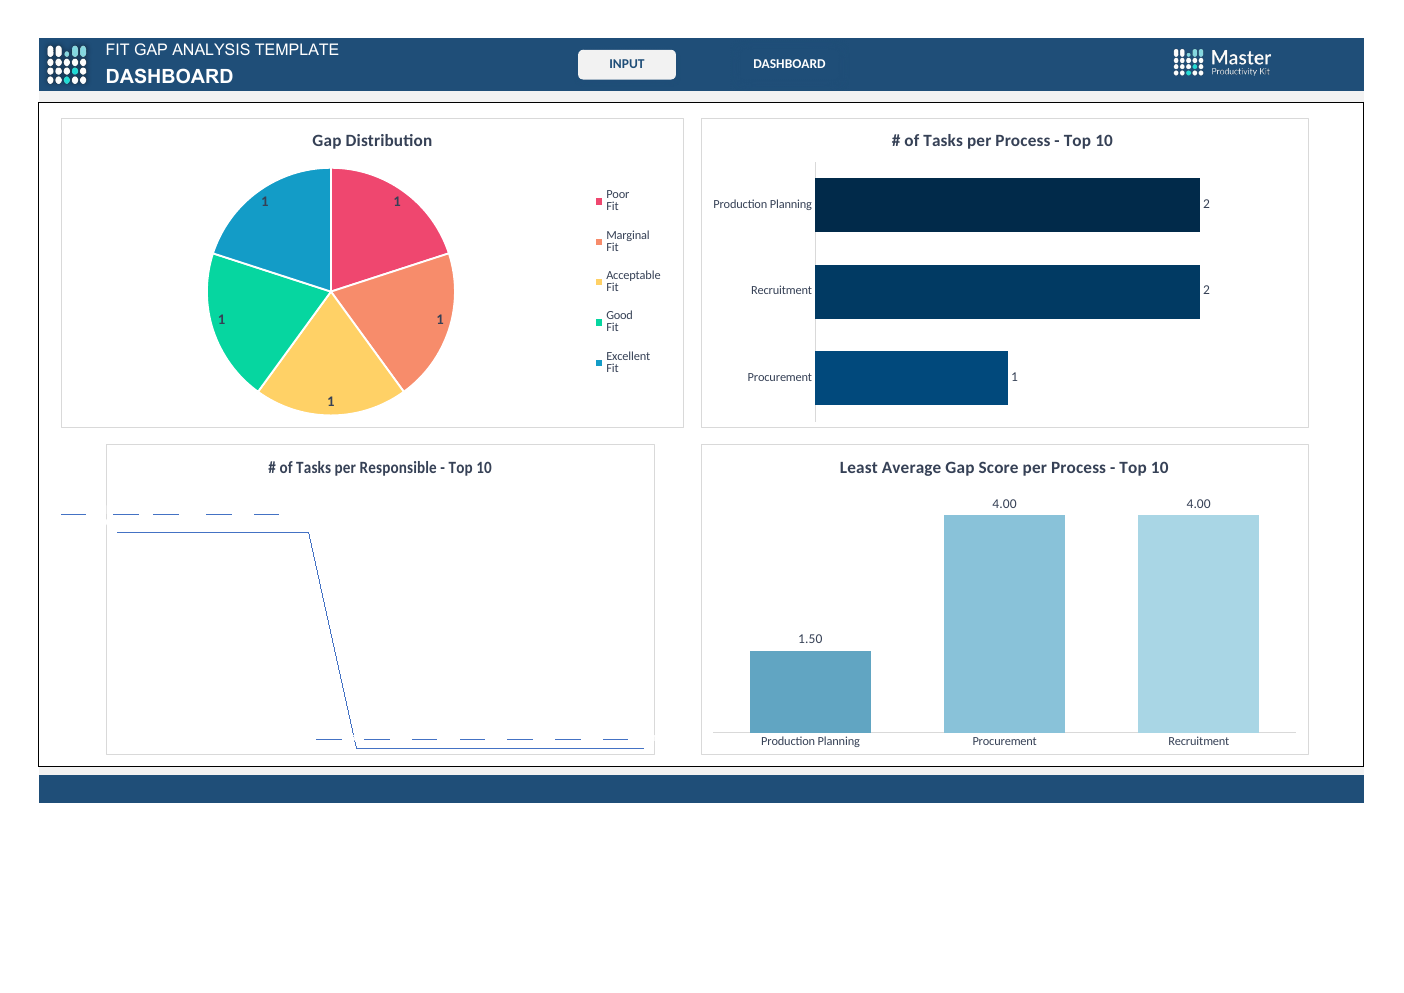Select the Poor Fit legend swatch
The height and width of the screenshot is (993, 1404).
[599, 201]
